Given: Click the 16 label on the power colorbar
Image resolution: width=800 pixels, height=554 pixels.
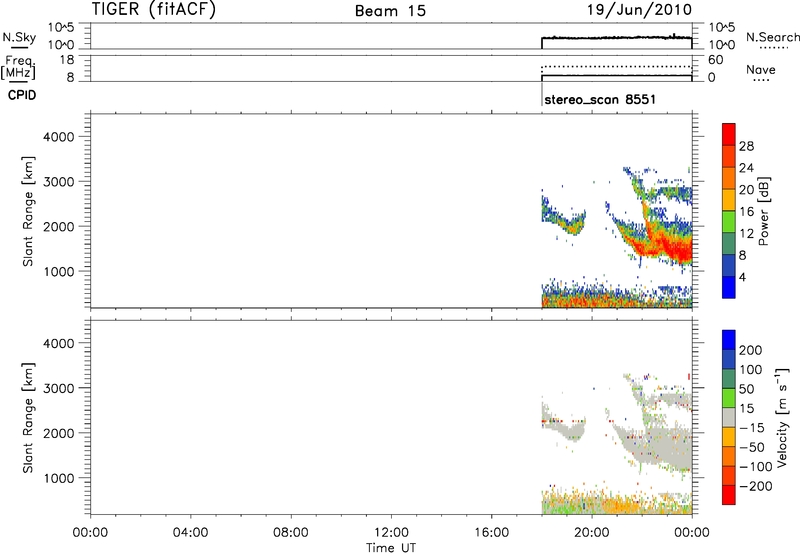Looking at the screenshot, I should click(746, 212).
